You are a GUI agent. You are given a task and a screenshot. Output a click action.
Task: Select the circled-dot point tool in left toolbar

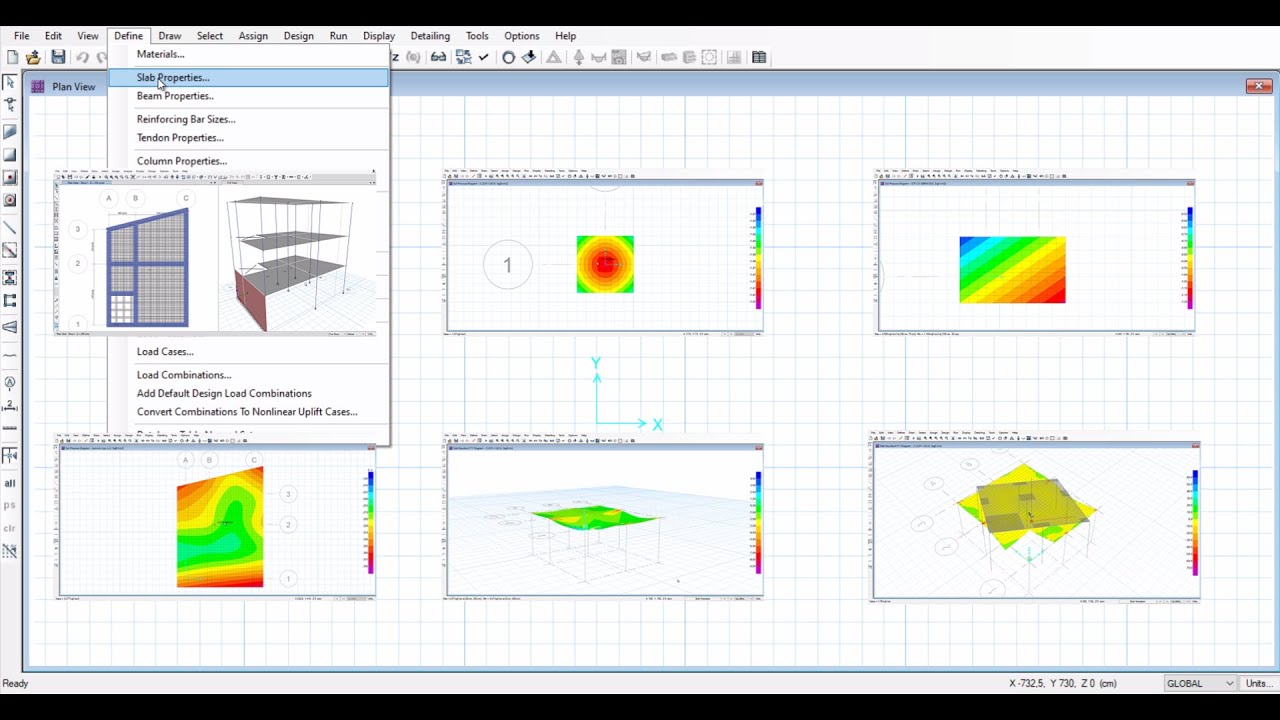[x=10, y=200]
